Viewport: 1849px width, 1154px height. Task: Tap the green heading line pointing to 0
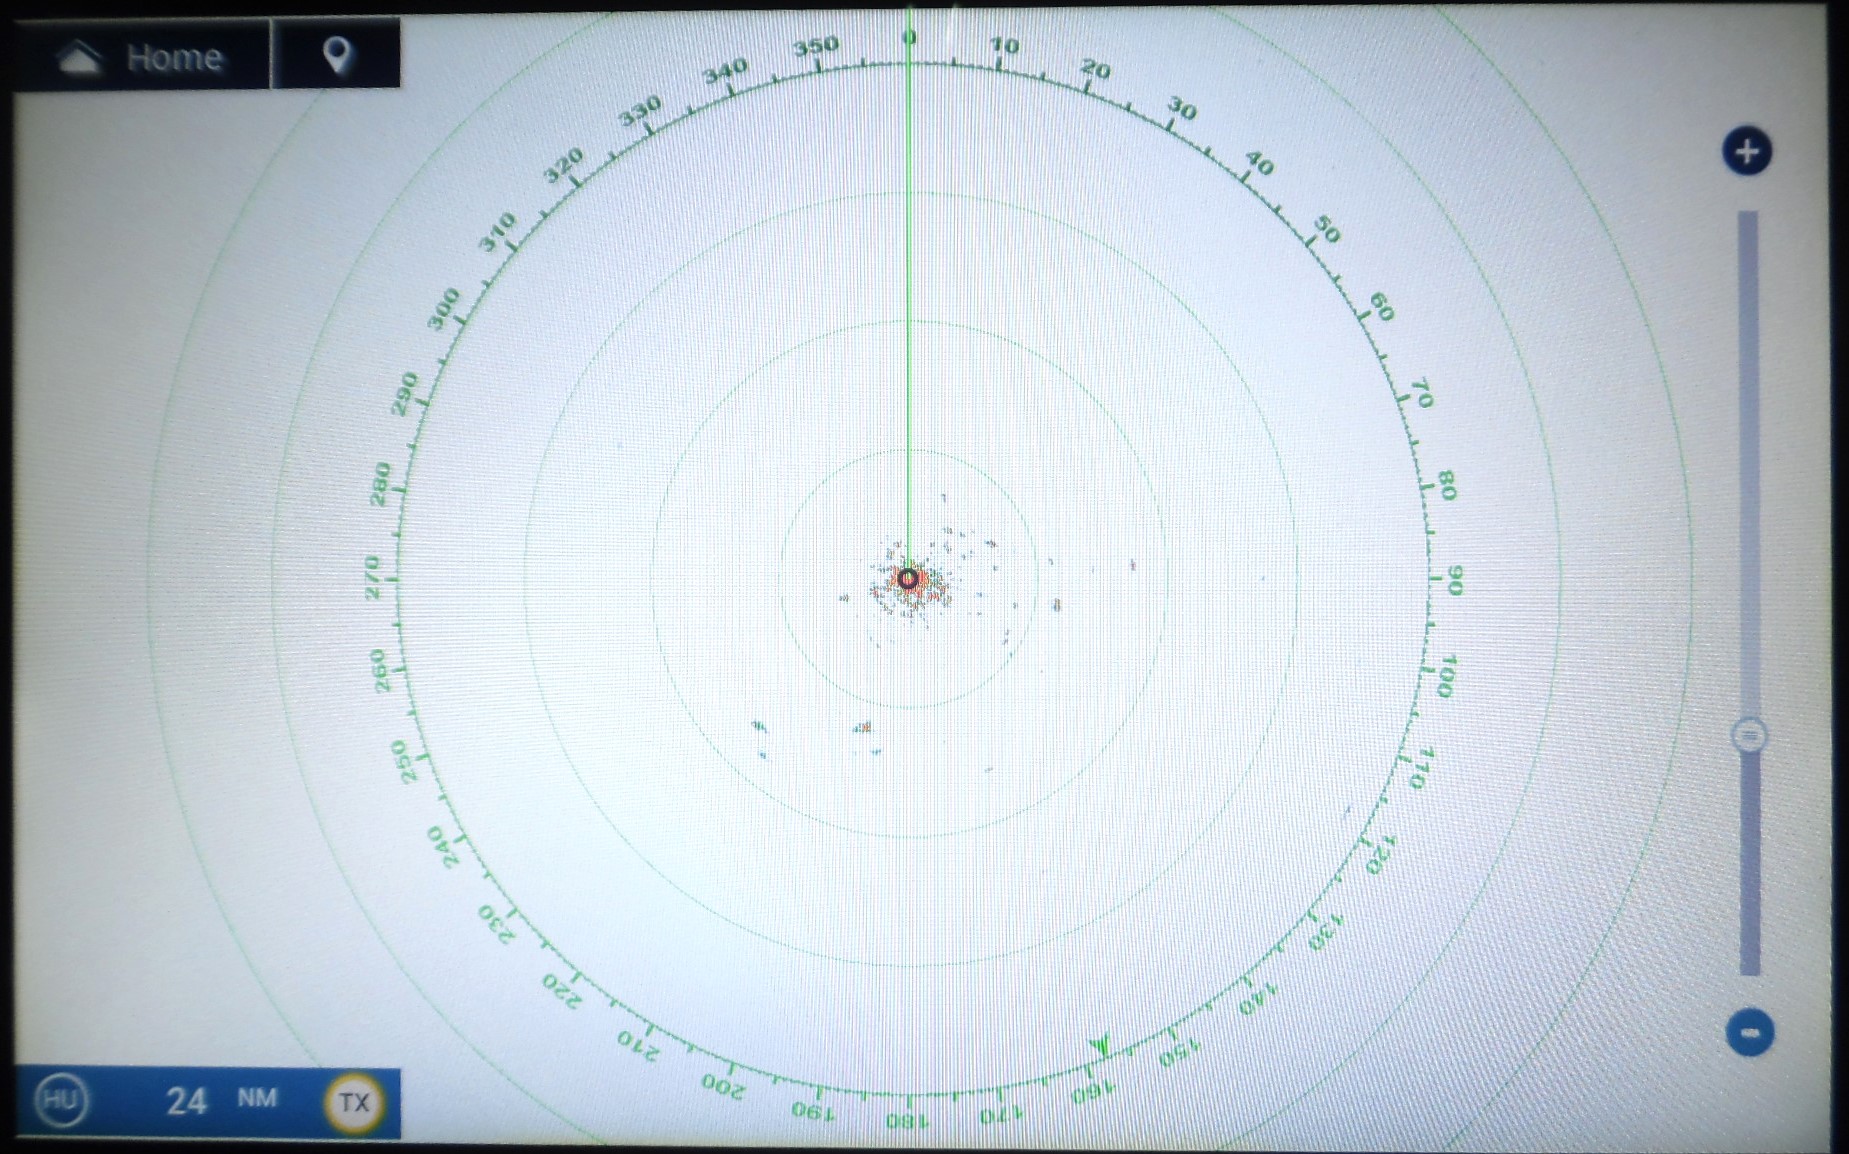tap(909, 300)
